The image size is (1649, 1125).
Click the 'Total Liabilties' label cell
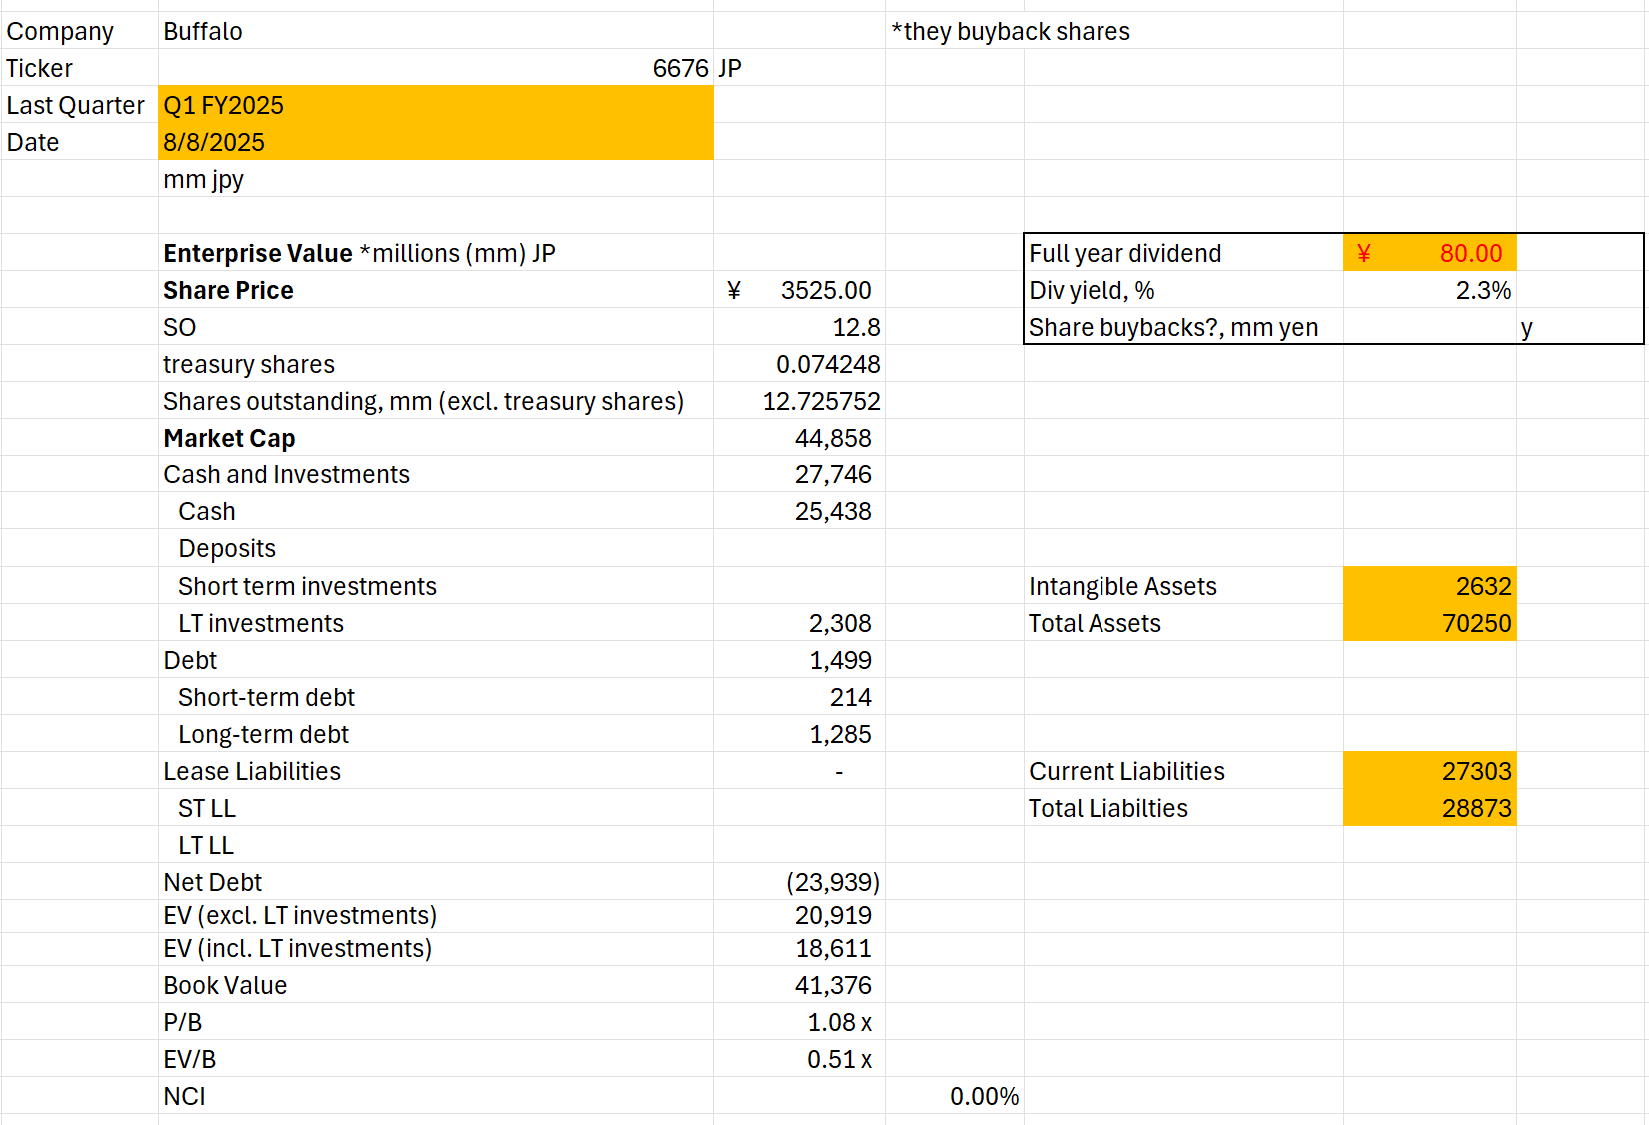coord(1184,808)
